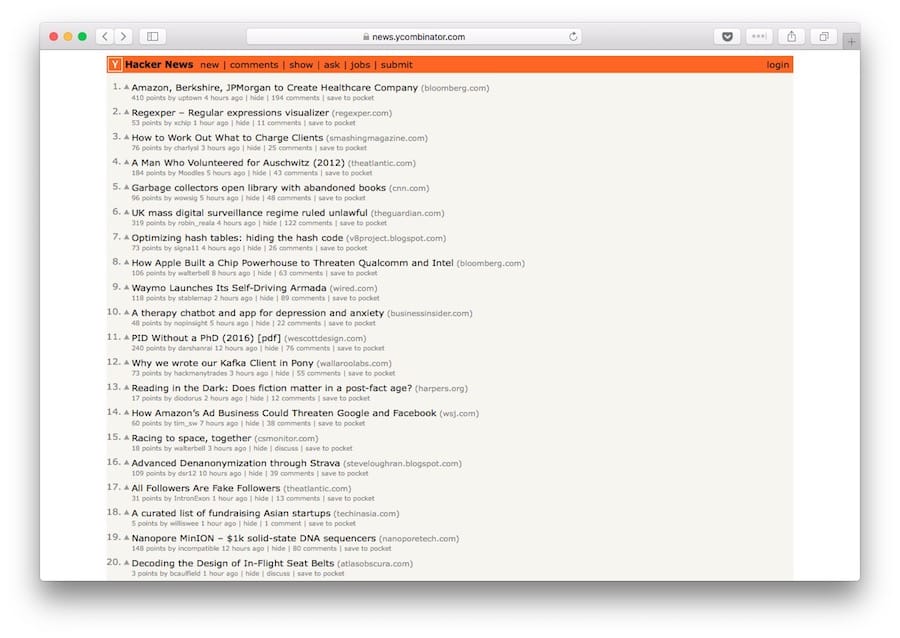
Task: Upvote the Waymo self-driving story
Action: (x=126, y=287)
